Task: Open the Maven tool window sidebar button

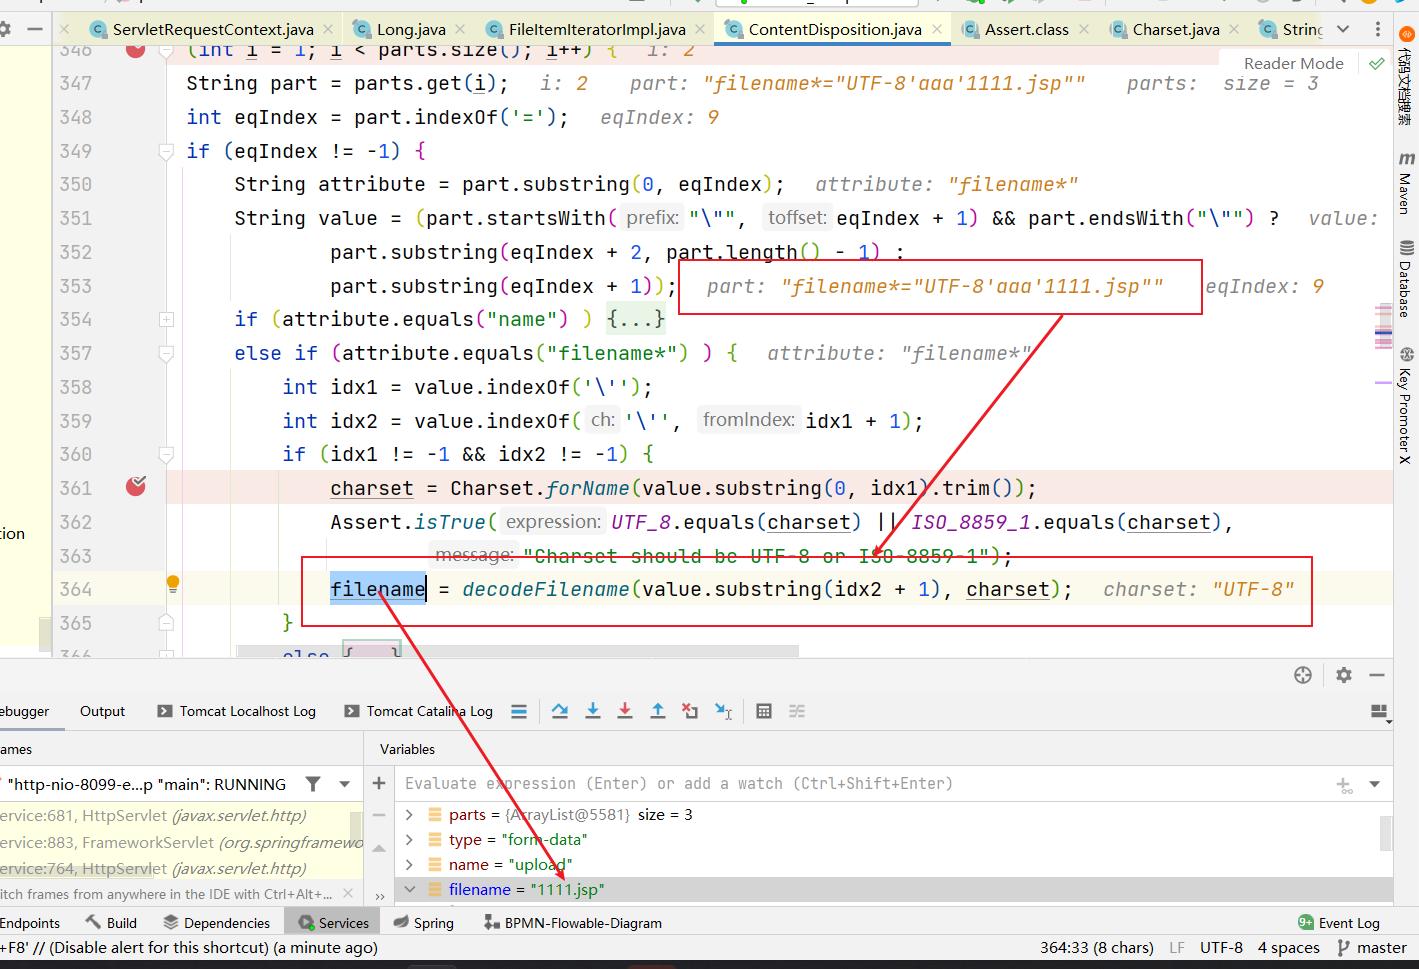Action: pos(1405,183)
